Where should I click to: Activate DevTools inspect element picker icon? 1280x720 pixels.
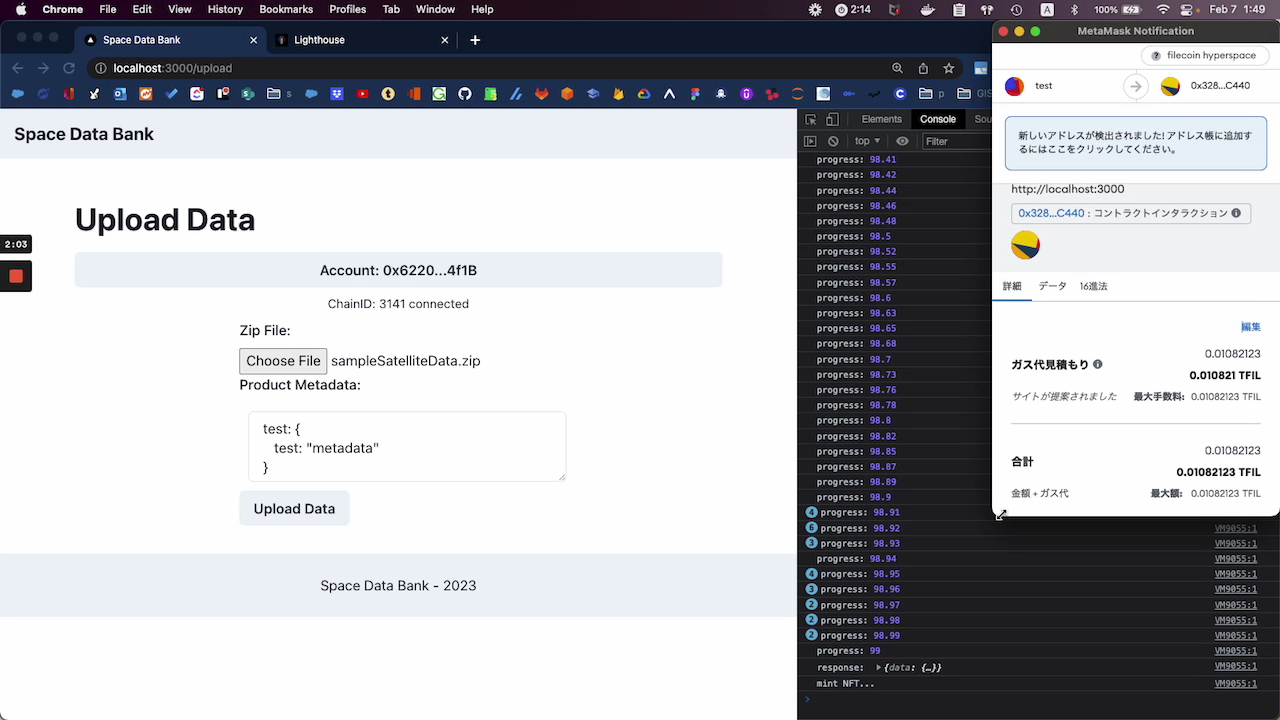(x=811, y=119)
